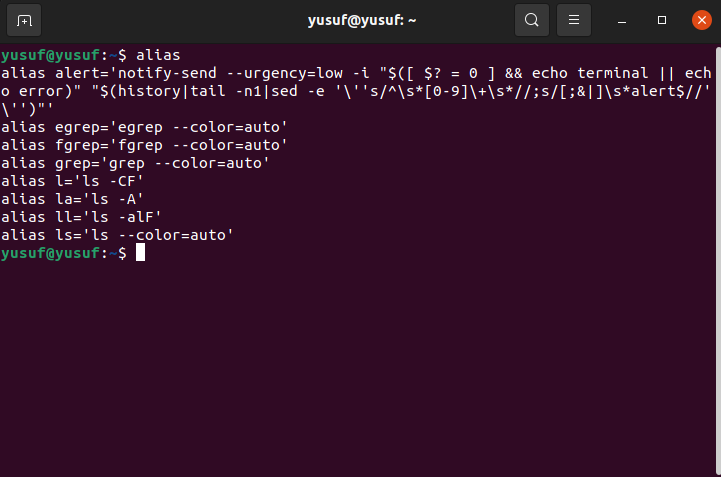
Task: Open the terminal search tool
Action: [x=532, y=20]
